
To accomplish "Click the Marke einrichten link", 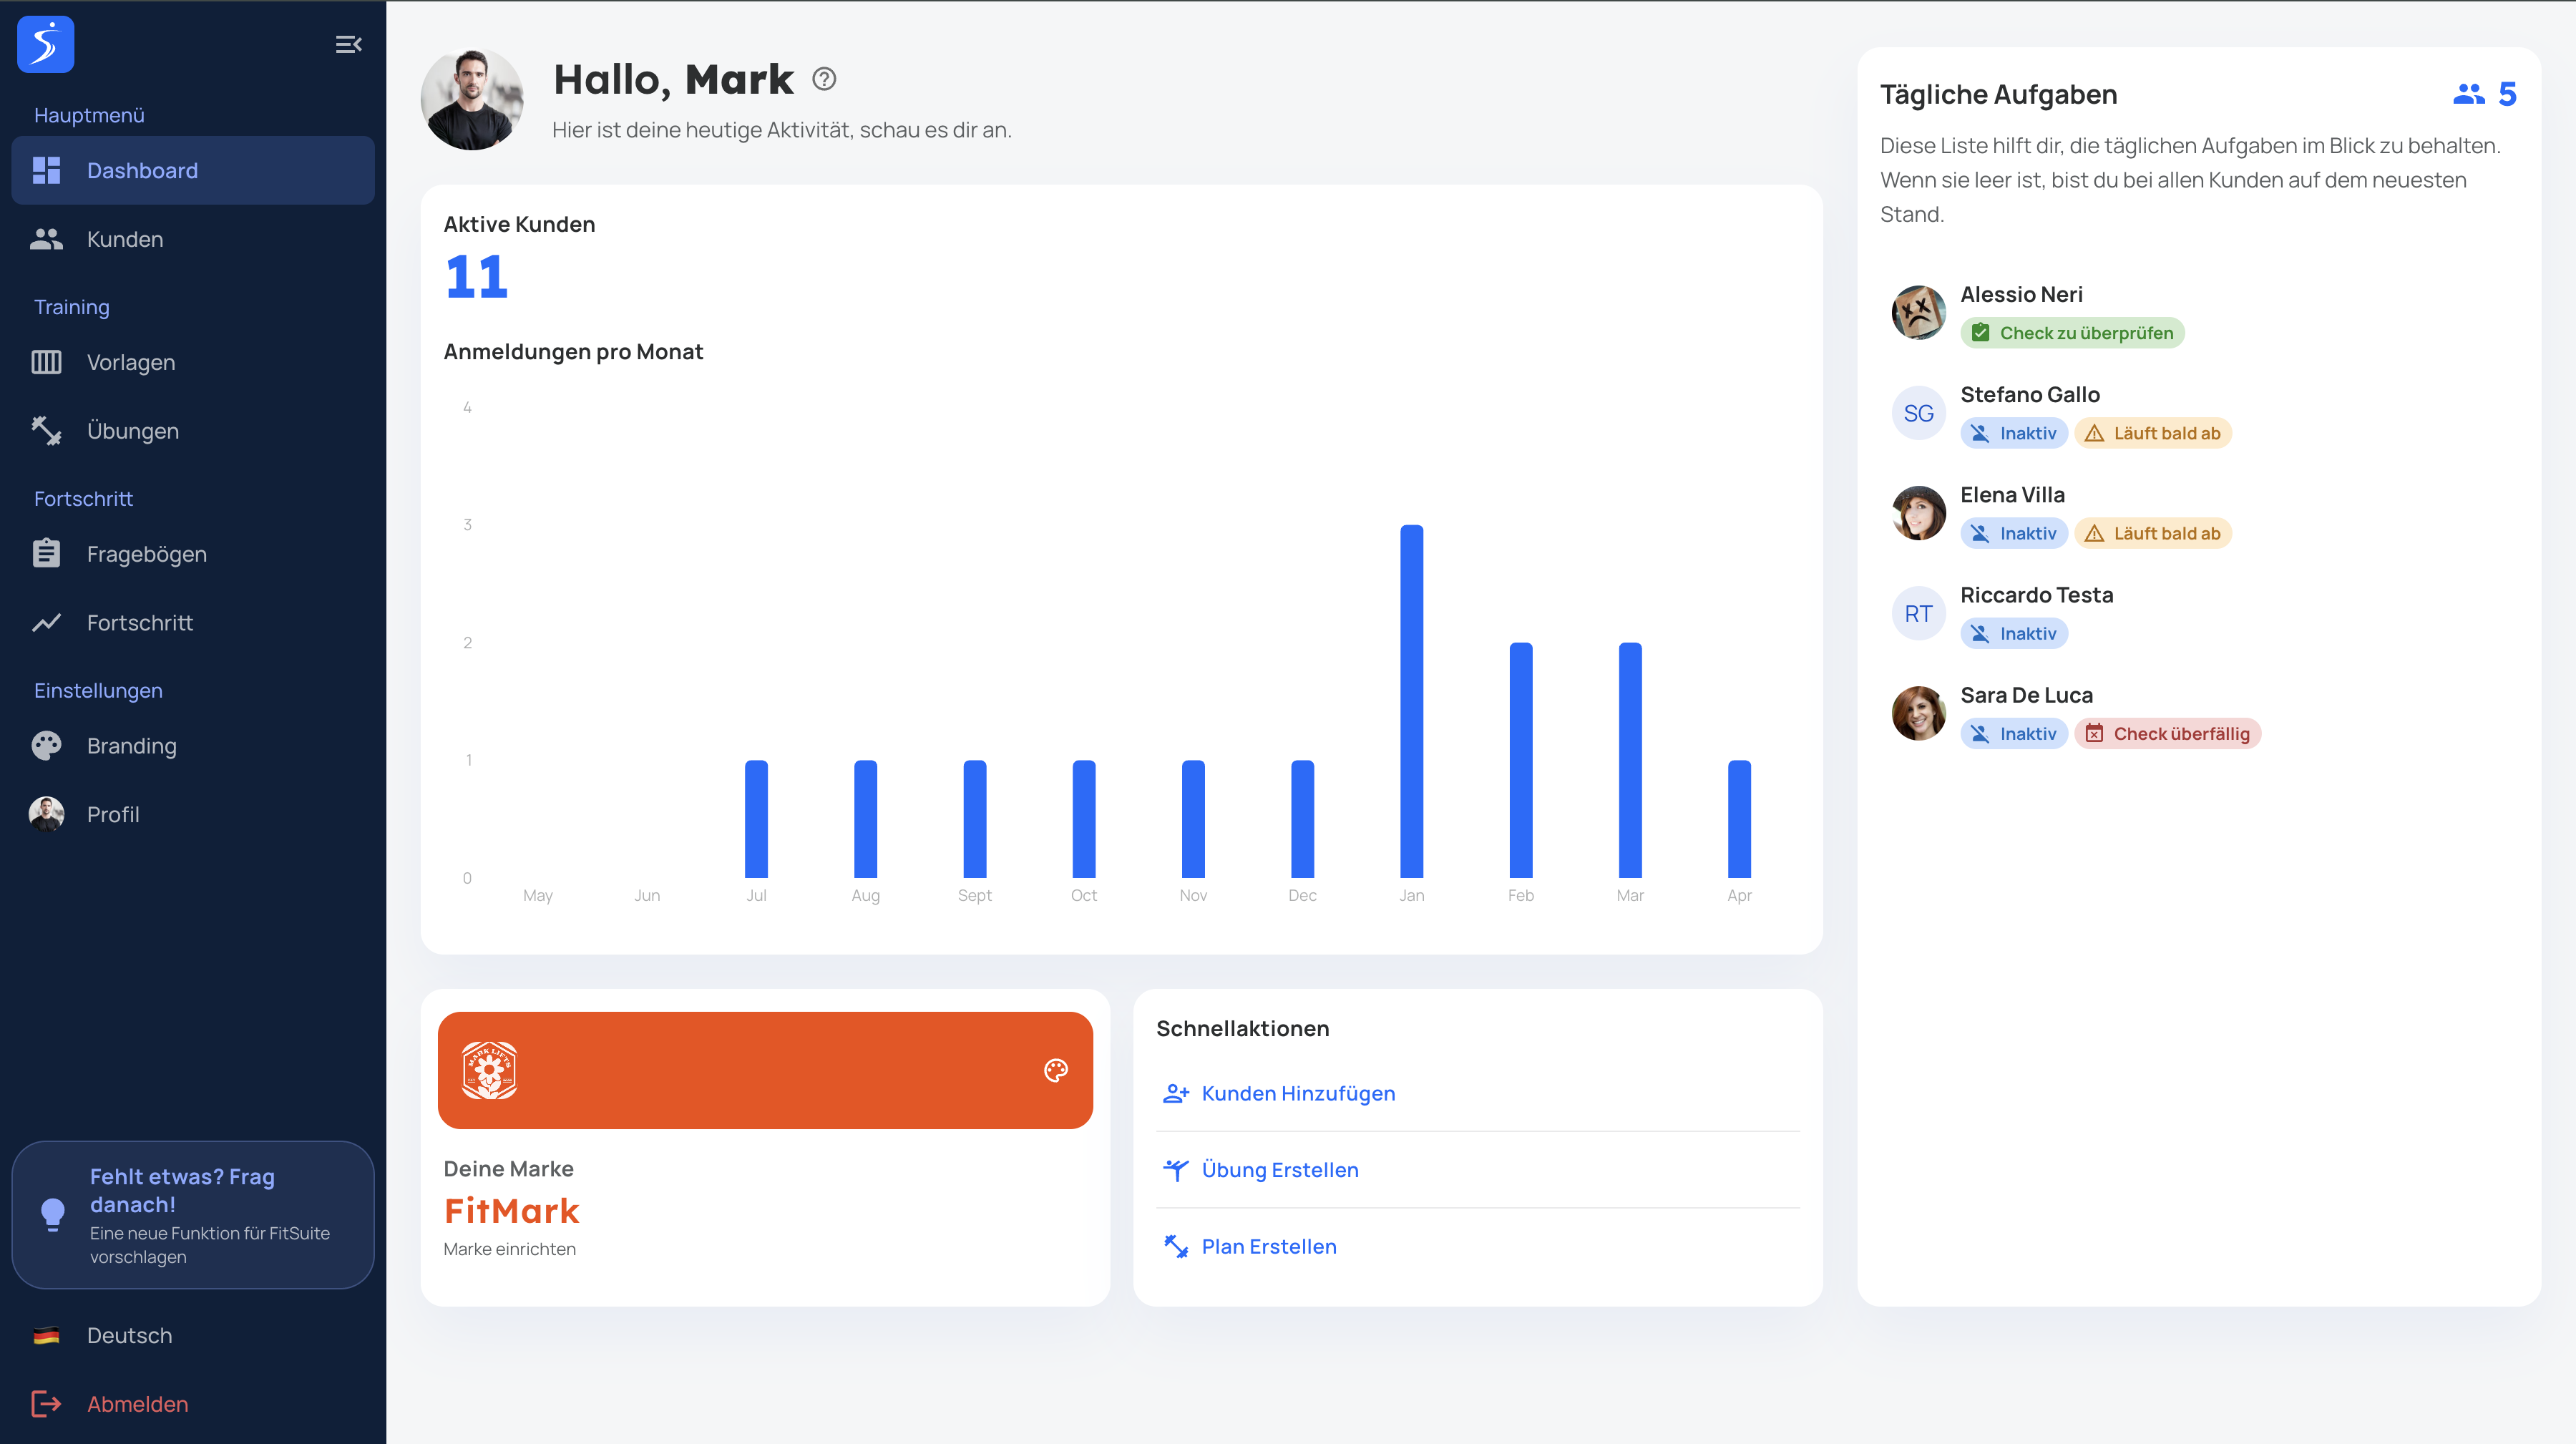I will 510,1249.
